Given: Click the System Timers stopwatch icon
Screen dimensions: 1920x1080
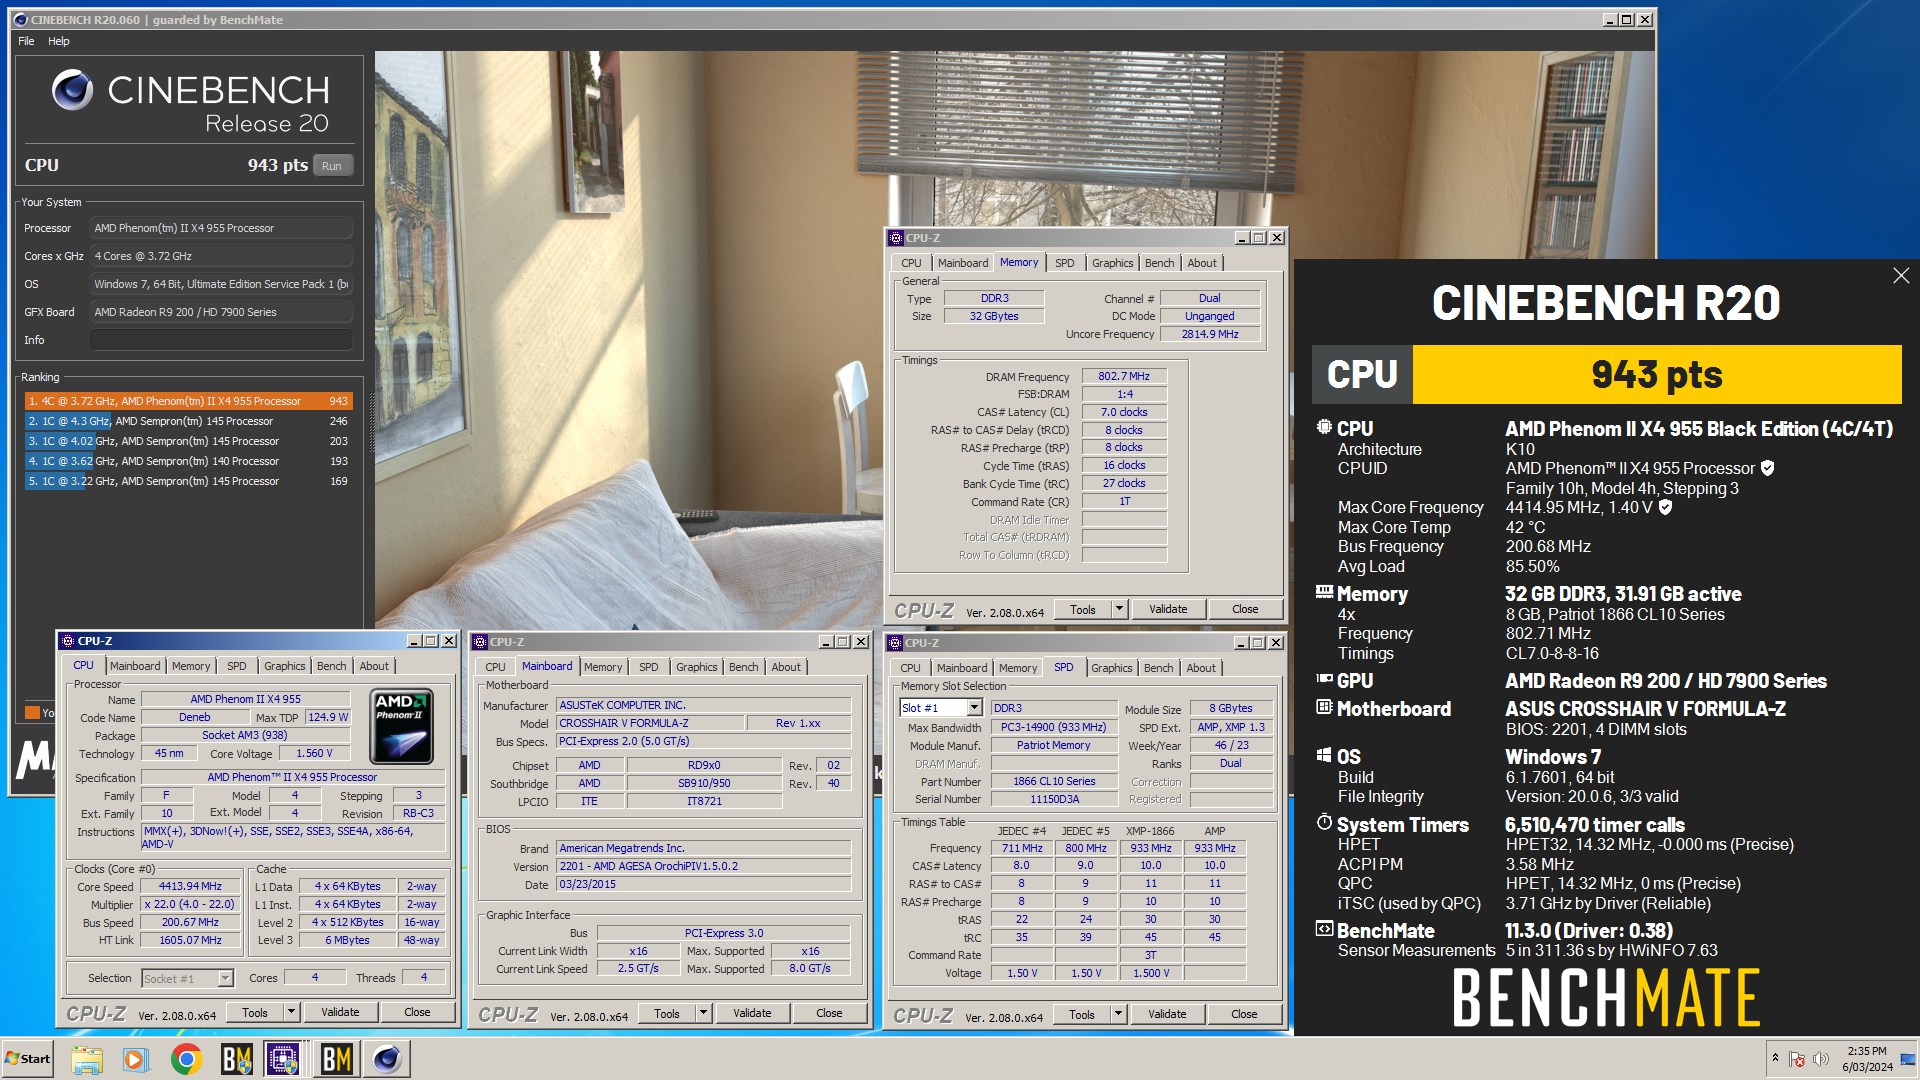Looking at the screenshot, I should point(1324,822).
